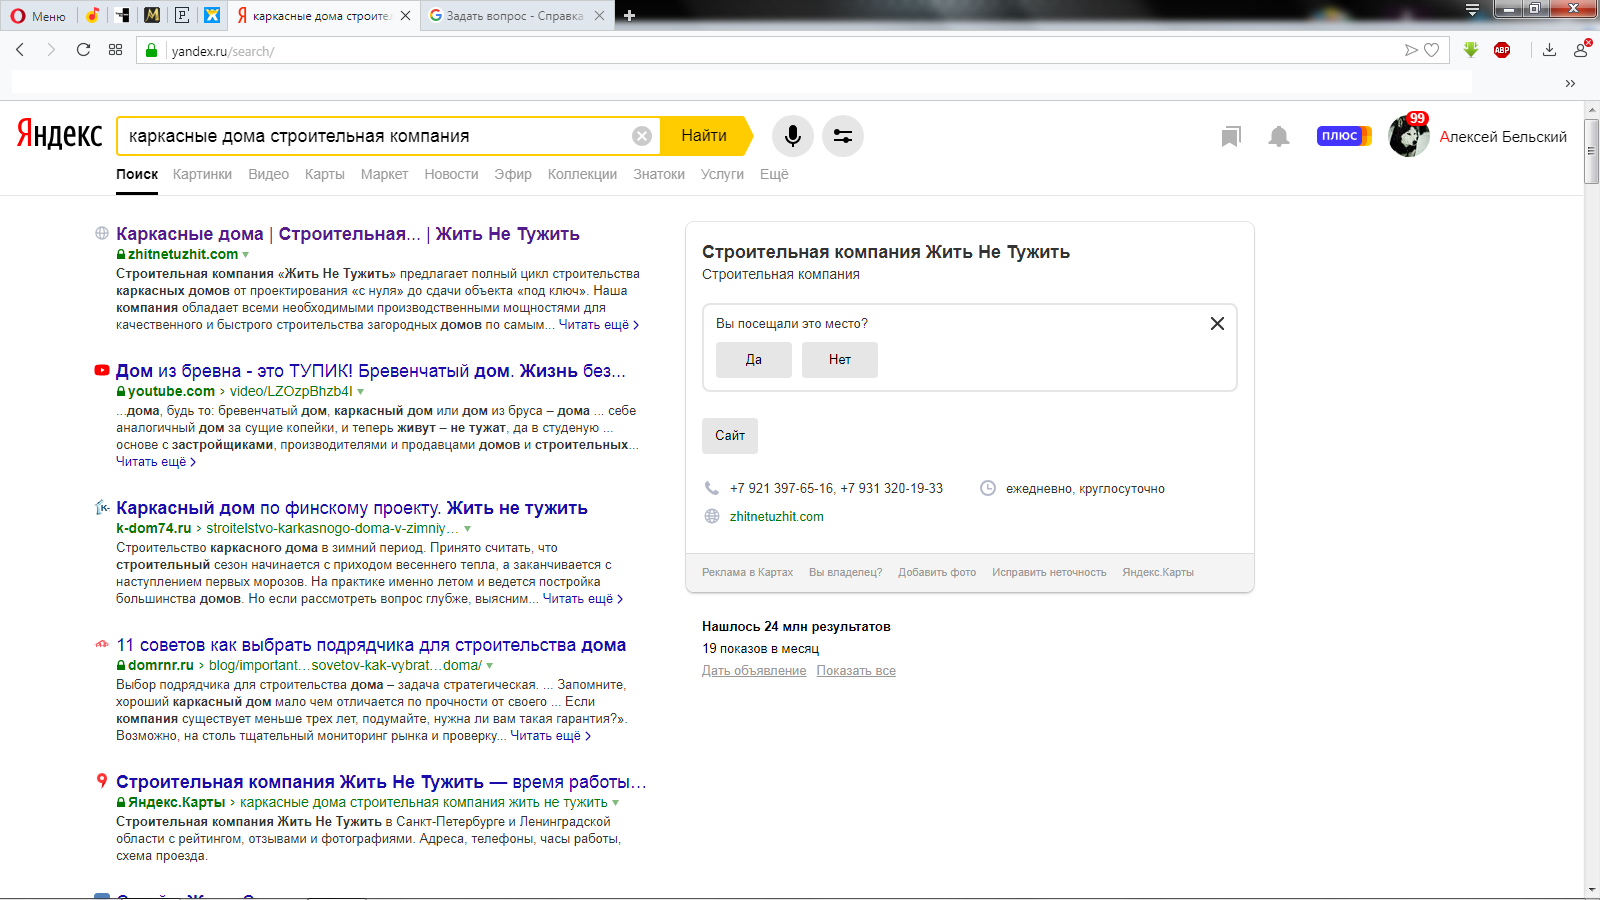This screenshot has width=1600, height=900.
Task: Open notifications bell icon
Action: click(x=1279, y=136)
